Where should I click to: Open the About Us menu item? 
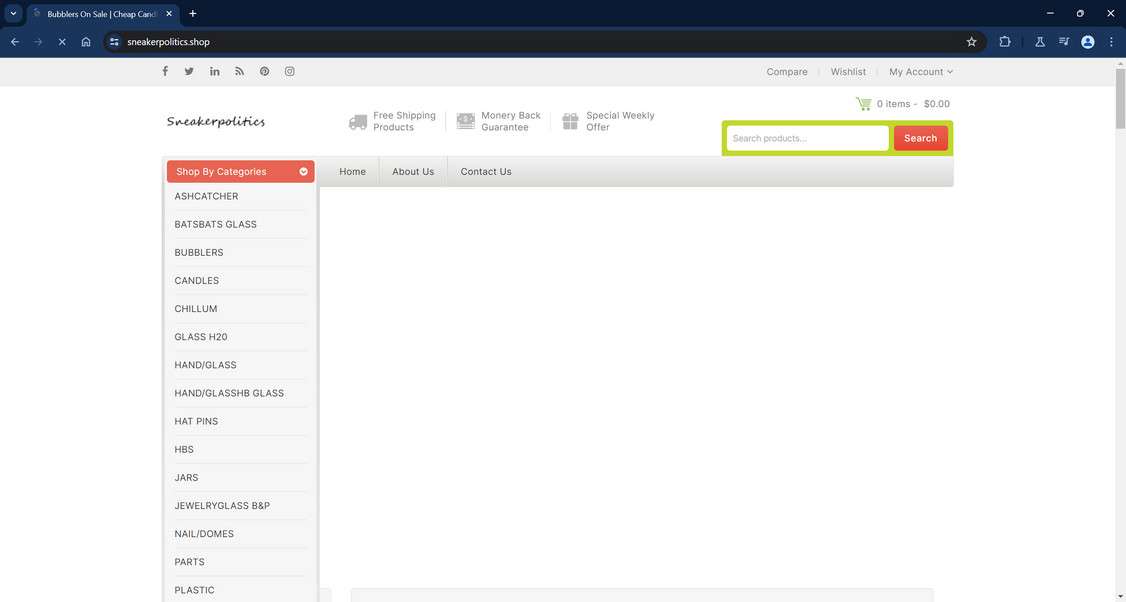(413, 172)
